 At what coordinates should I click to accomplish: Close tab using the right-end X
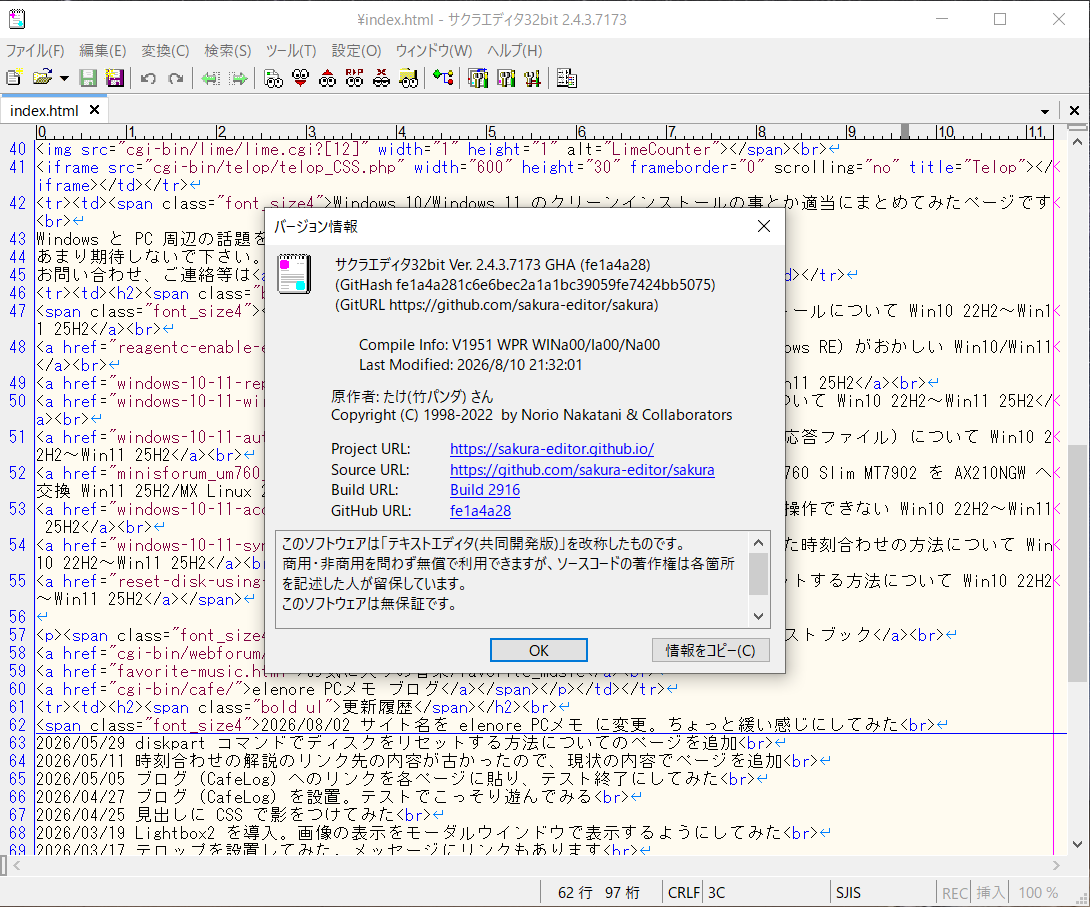(x=1074, y=111)
